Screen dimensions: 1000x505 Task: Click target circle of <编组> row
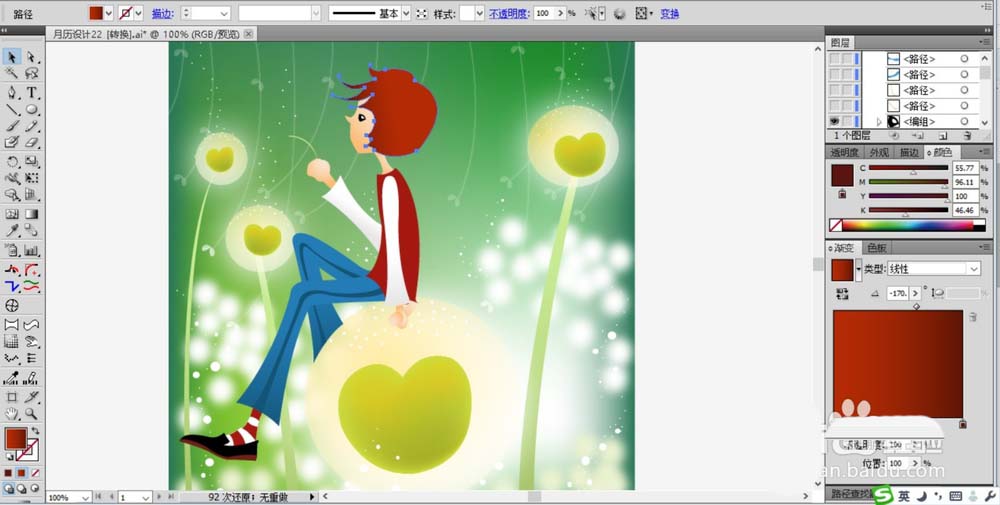point(964,121)
